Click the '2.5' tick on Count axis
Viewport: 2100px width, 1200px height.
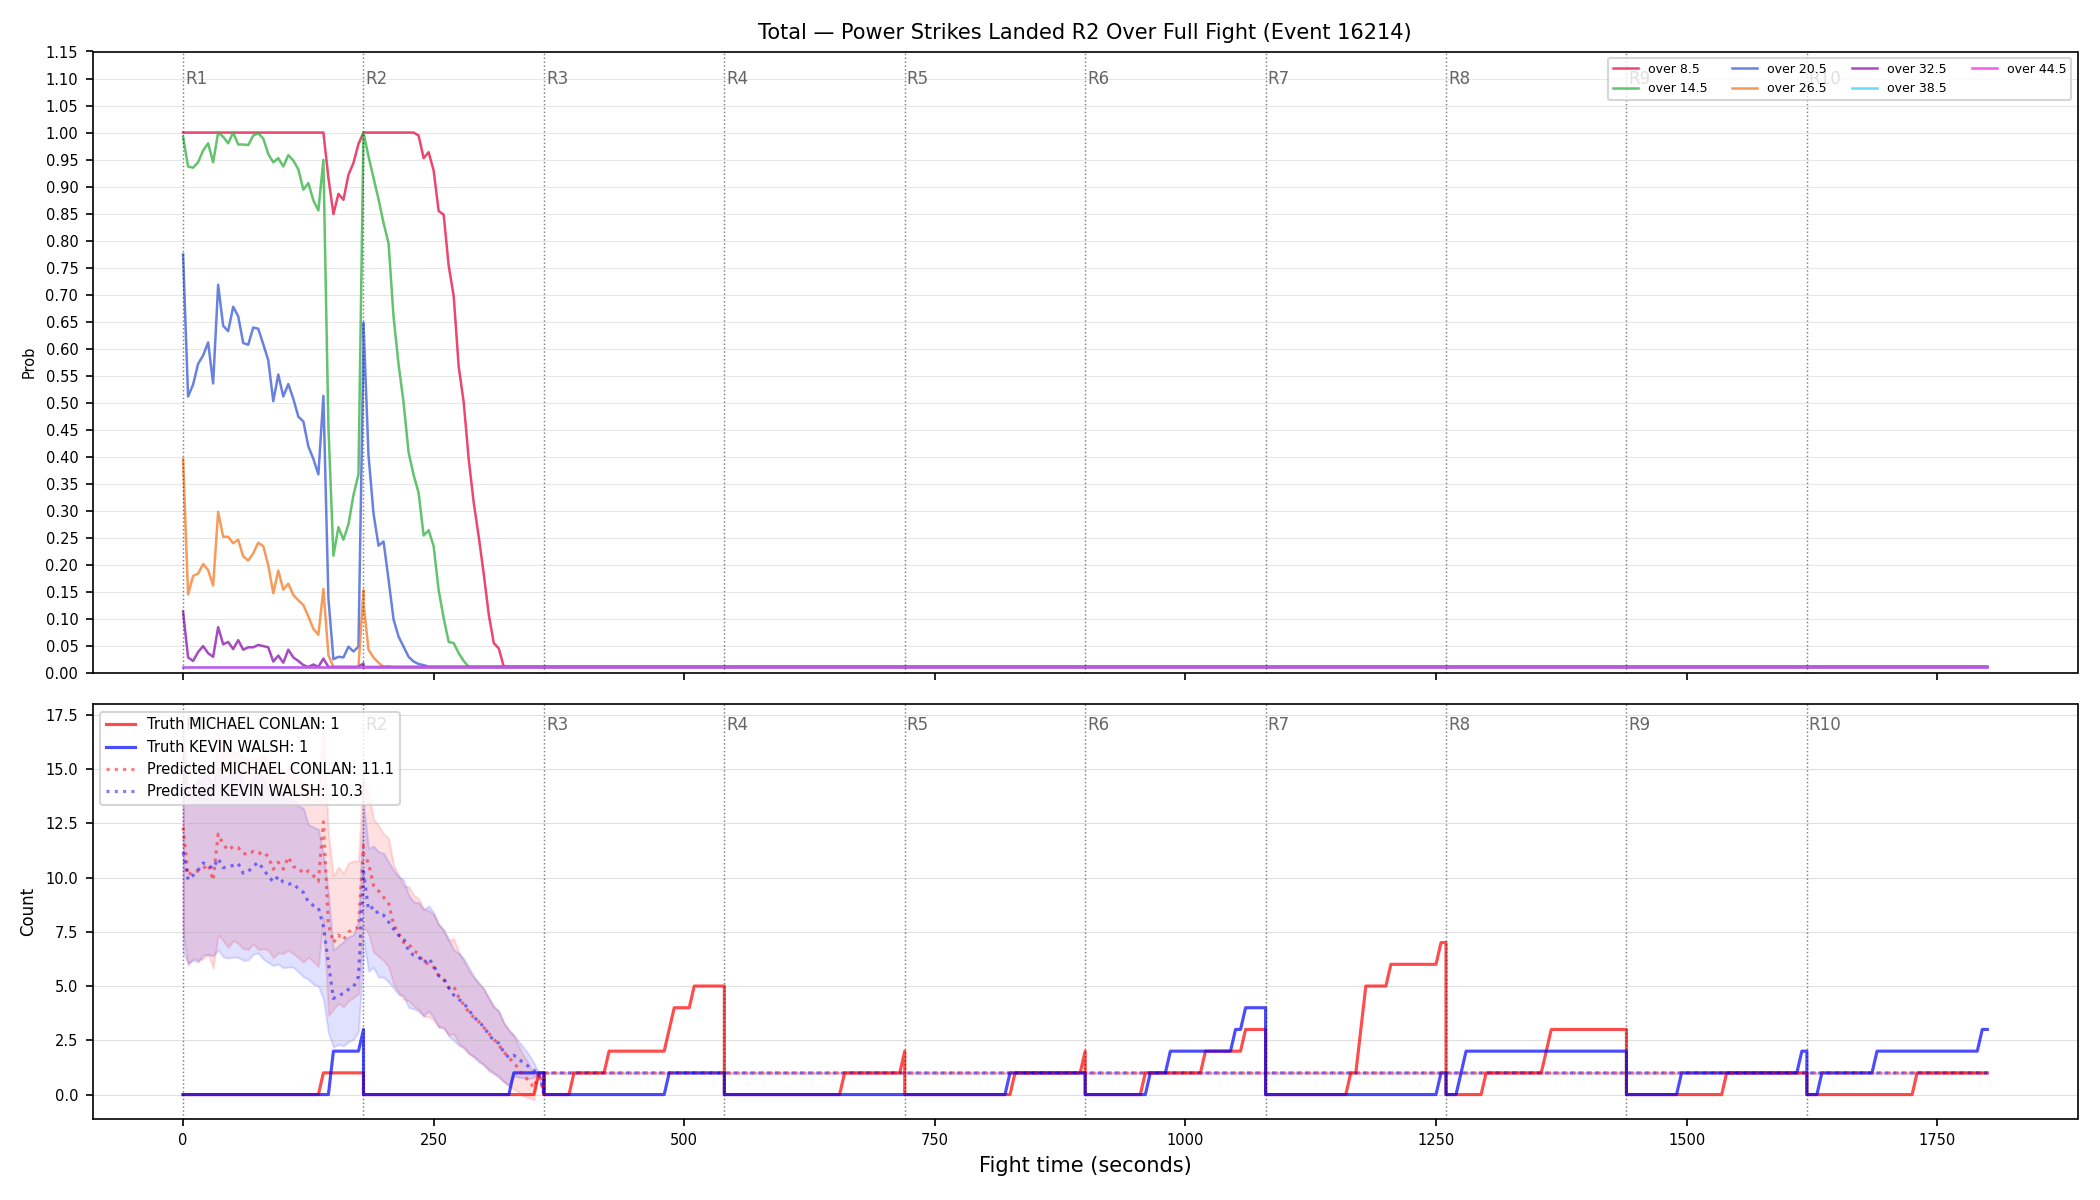click(67, 1040)
